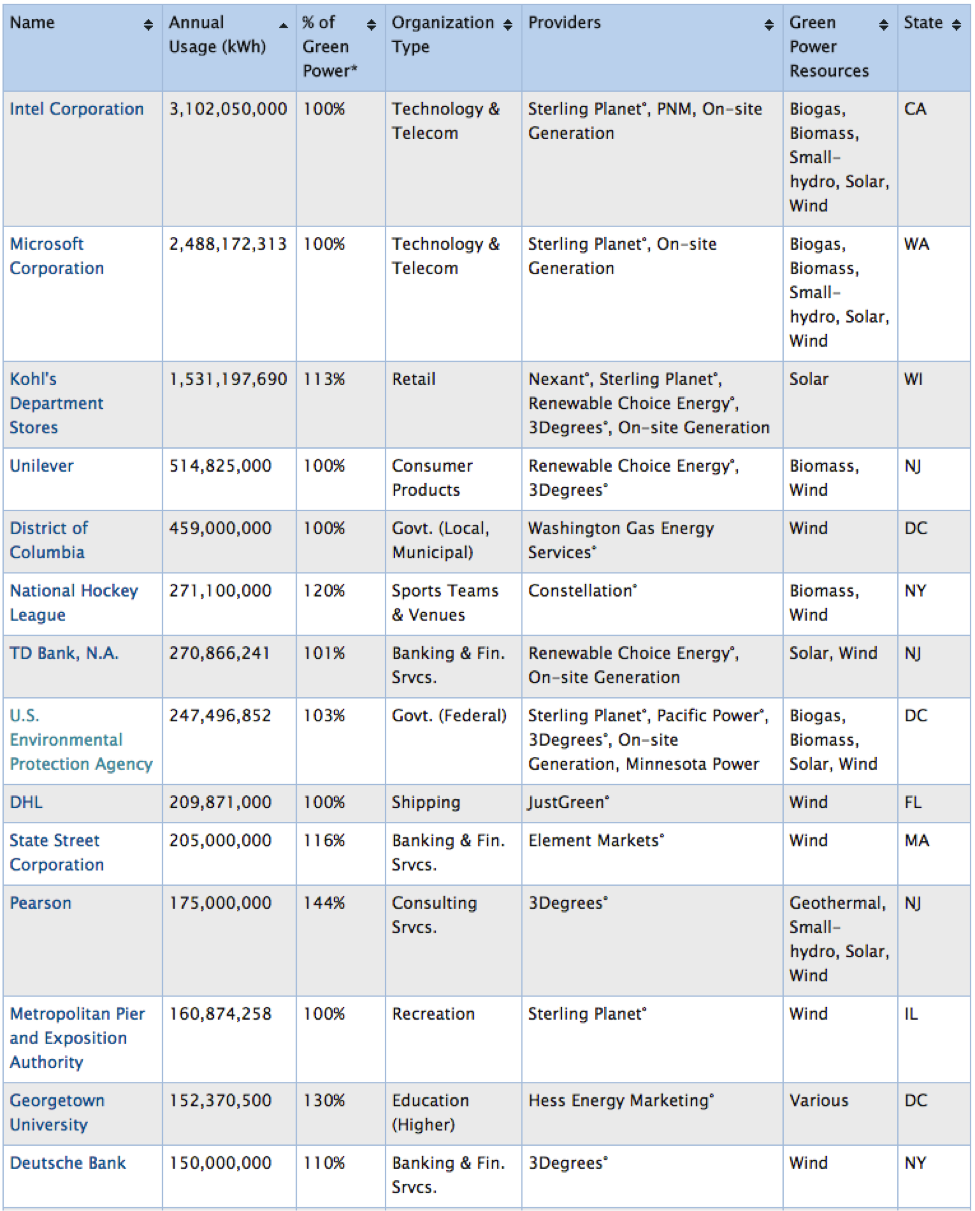This screenshot has height=1211, width=975.
Task: Click the Organization Type header label
Action: coord(443,35)
